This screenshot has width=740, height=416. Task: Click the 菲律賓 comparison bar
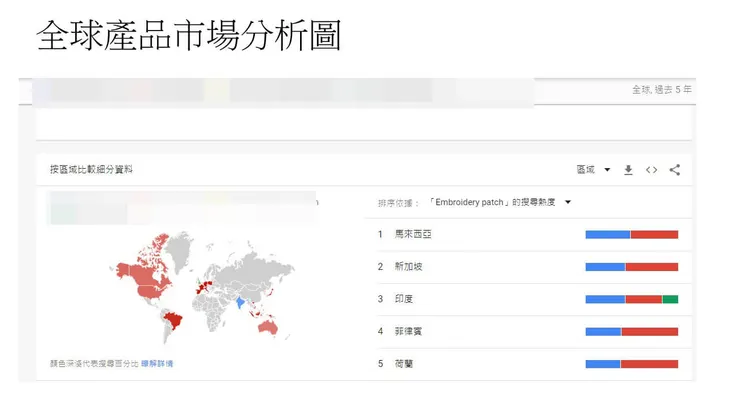[632, 331]
